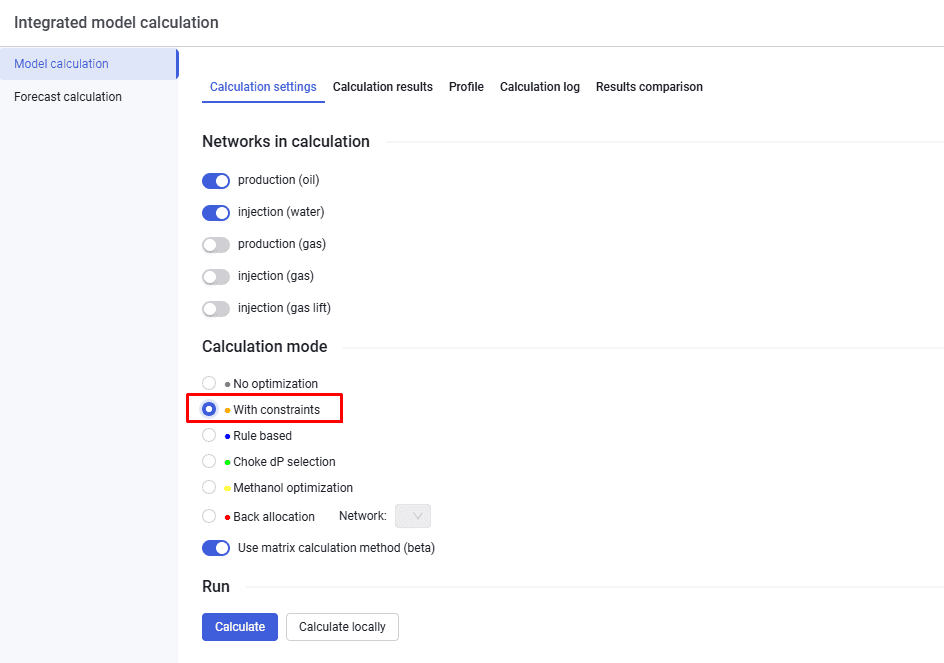Disable the injection (water) network toggle
The width and height of the screenshot is (944, 663).
click(x=216, y=213)
